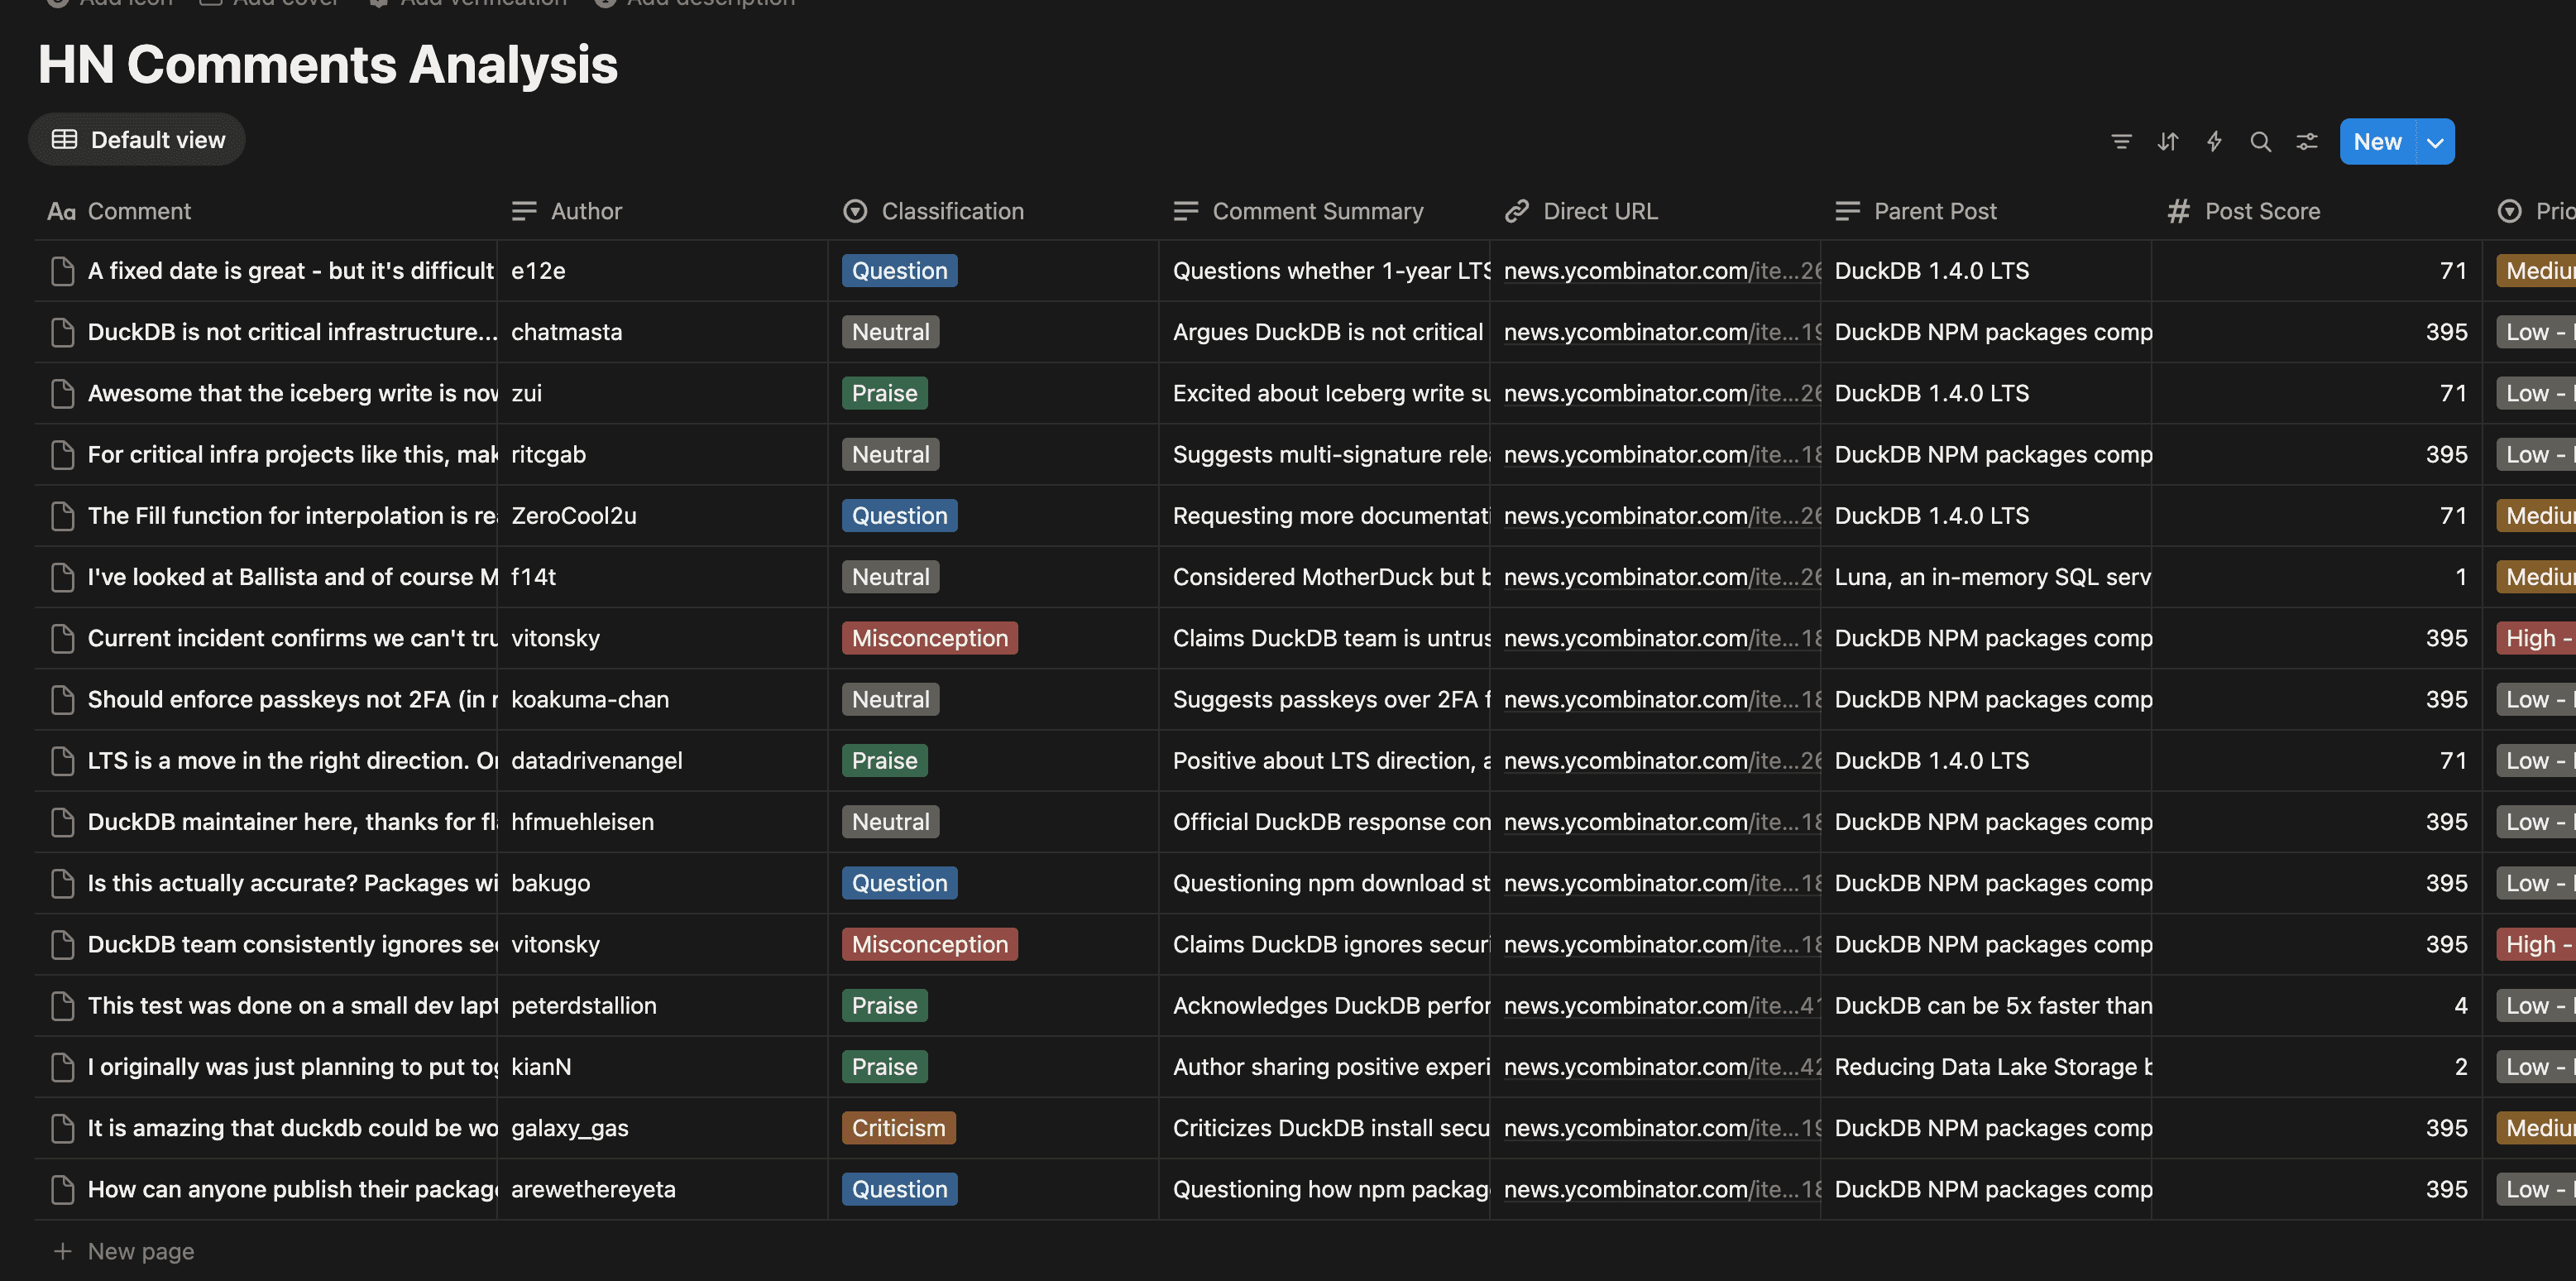Click the search magnifier icon
The height and width of the screenshot is (1281, 2576).
(2260, 142)
